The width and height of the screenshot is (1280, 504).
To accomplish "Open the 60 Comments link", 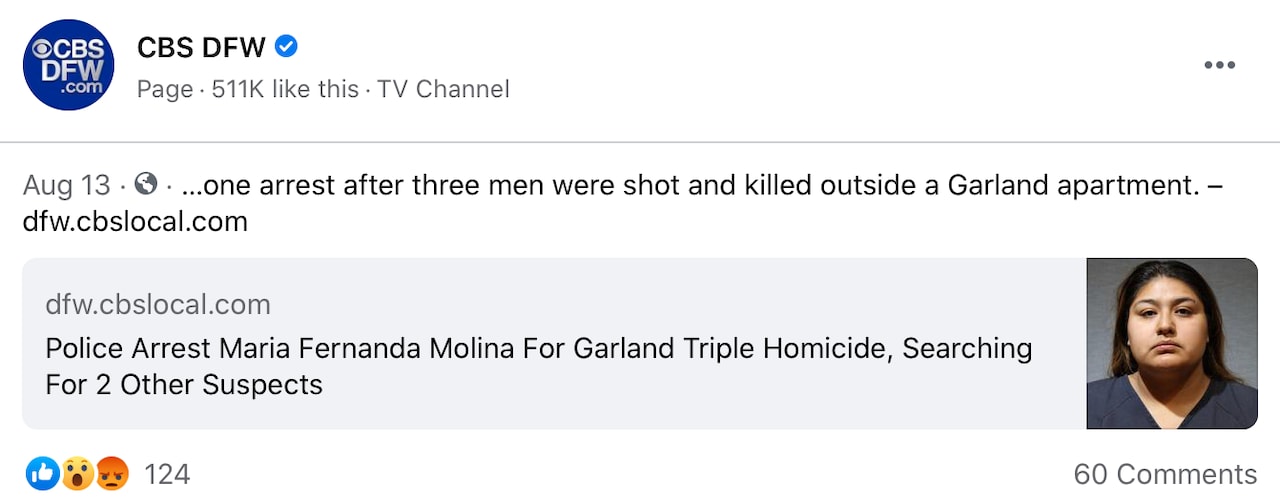I will point(1165,474).
